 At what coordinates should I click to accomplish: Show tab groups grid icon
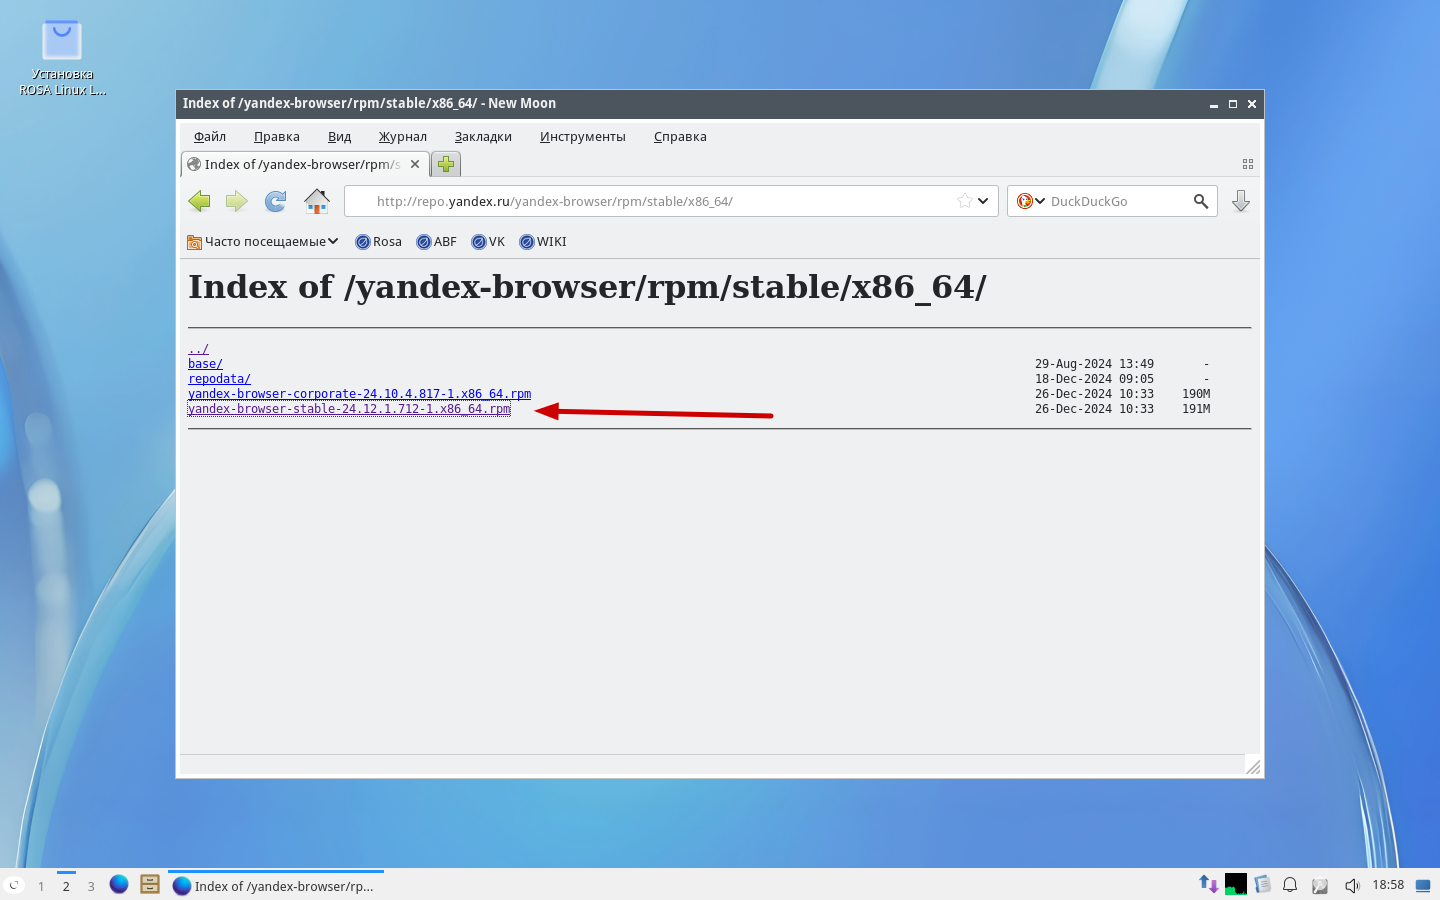point(1247,164)
